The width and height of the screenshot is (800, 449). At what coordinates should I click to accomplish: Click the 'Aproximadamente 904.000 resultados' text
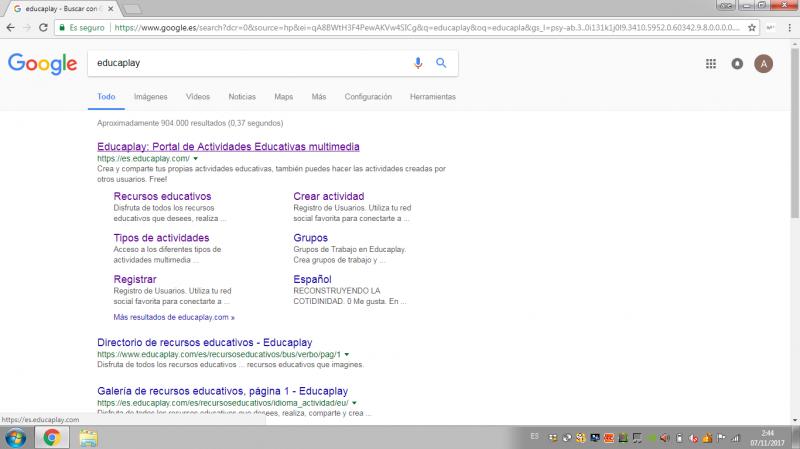point(190,123)
